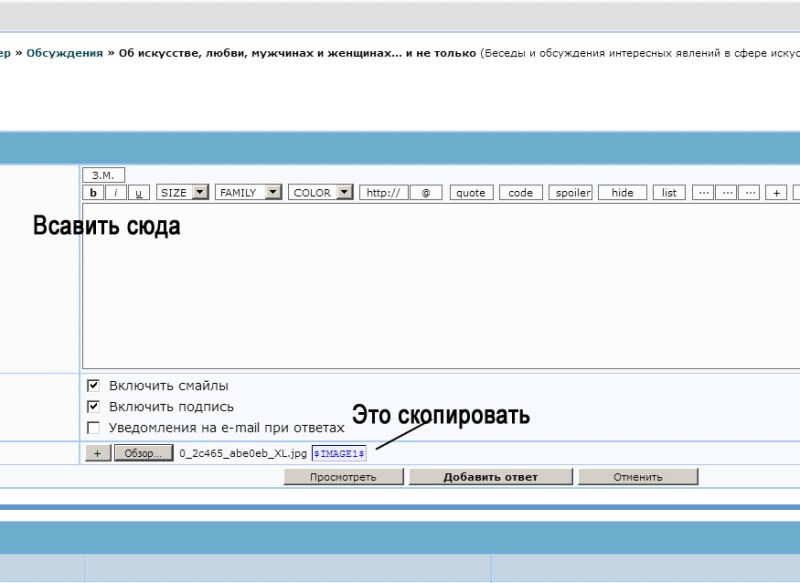The image size is (800, 583).
Task: Insert http:// link tag
Action: [382, 193]
